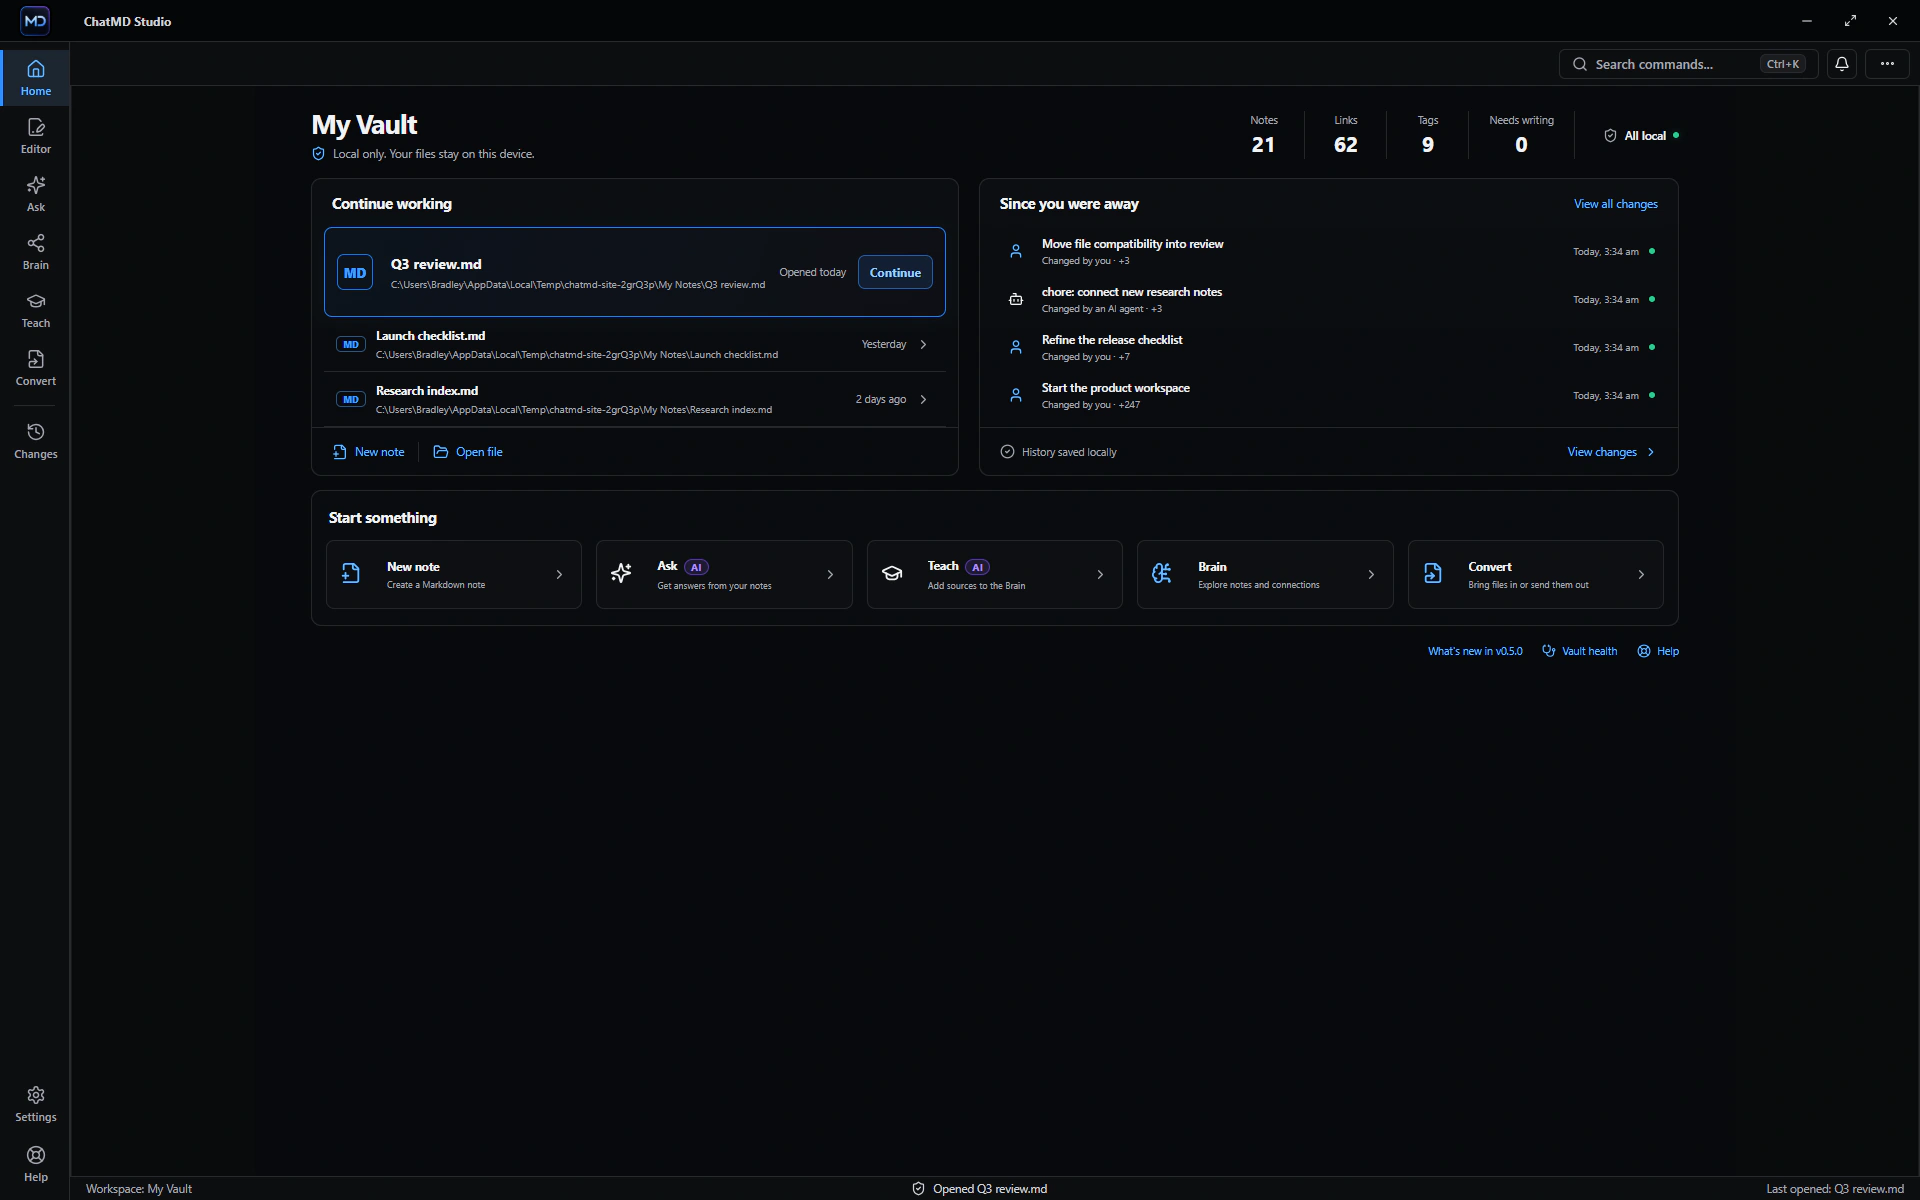The height and width of the screenshot is (1200, 1920).
Task: Click the Ctrl+K shortcut badge
Action: coord(1783,64)
